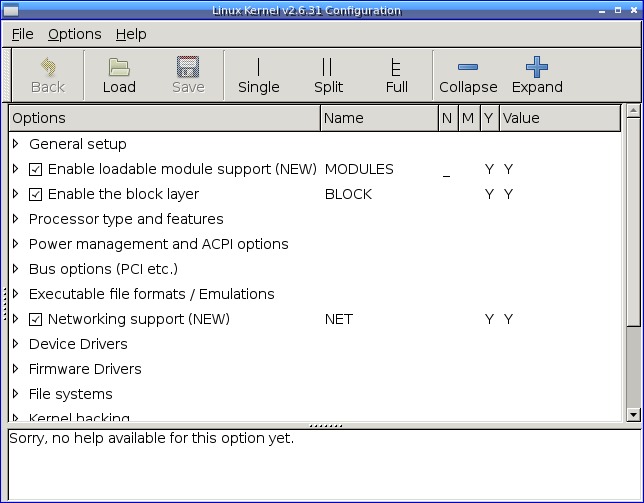Click the Back arrow toolbar icon
The height and width of the screenshot is (503, 644).
click(x=47, y=67)
